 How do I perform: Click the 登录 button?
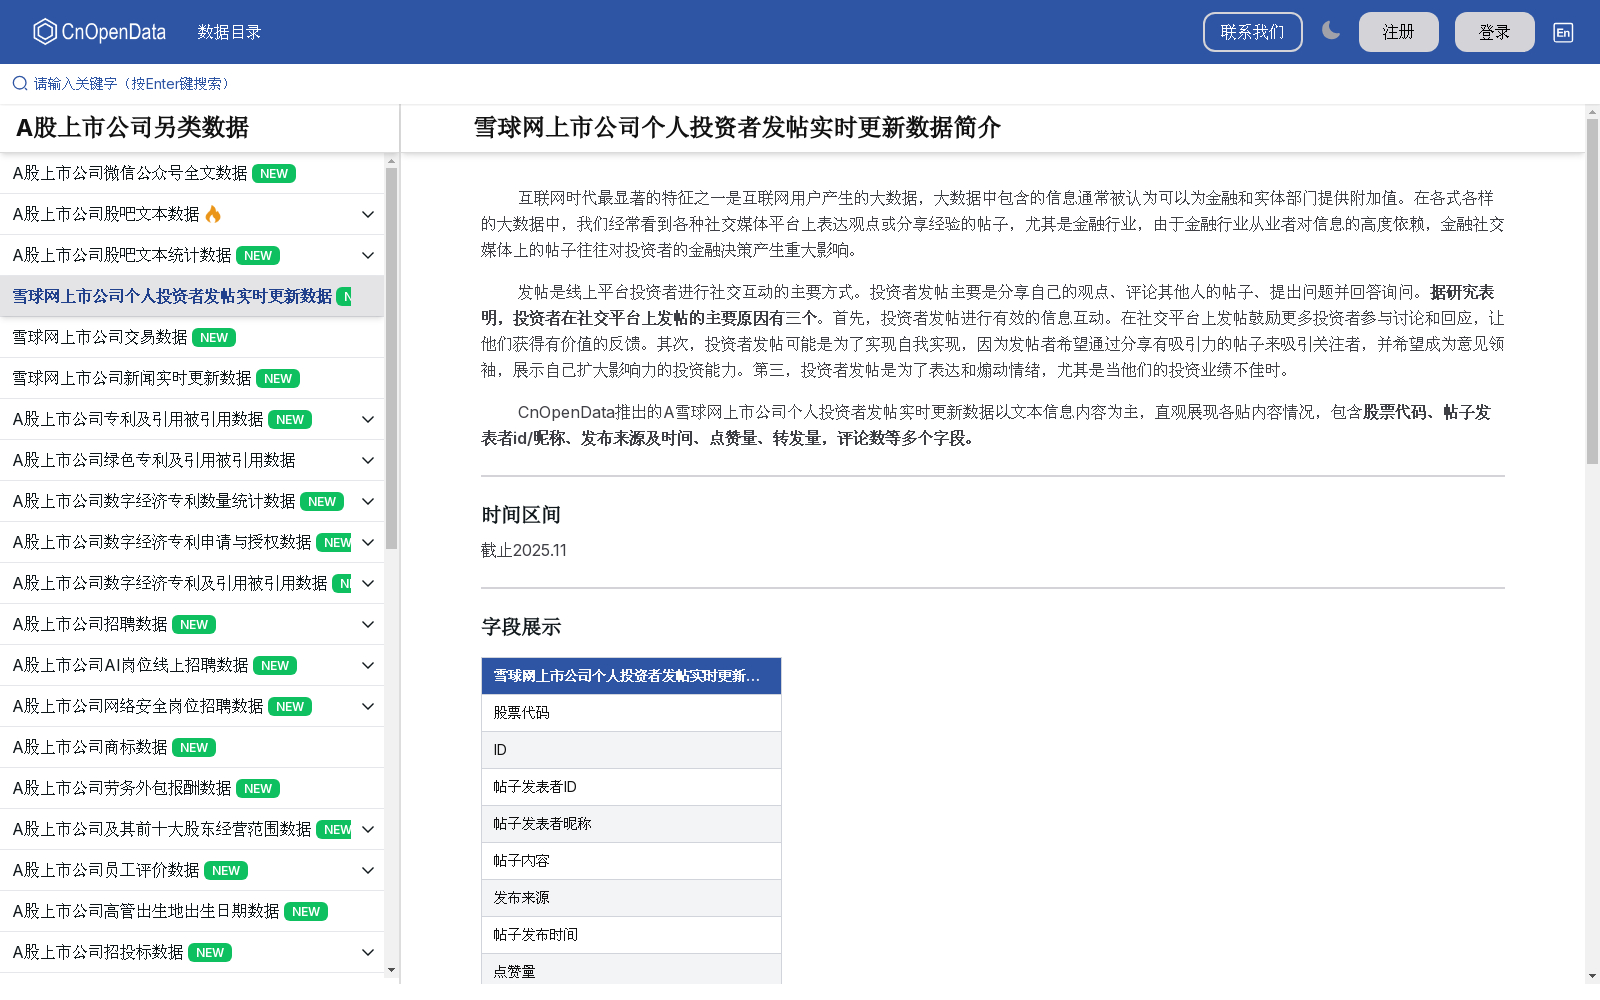1494,32
